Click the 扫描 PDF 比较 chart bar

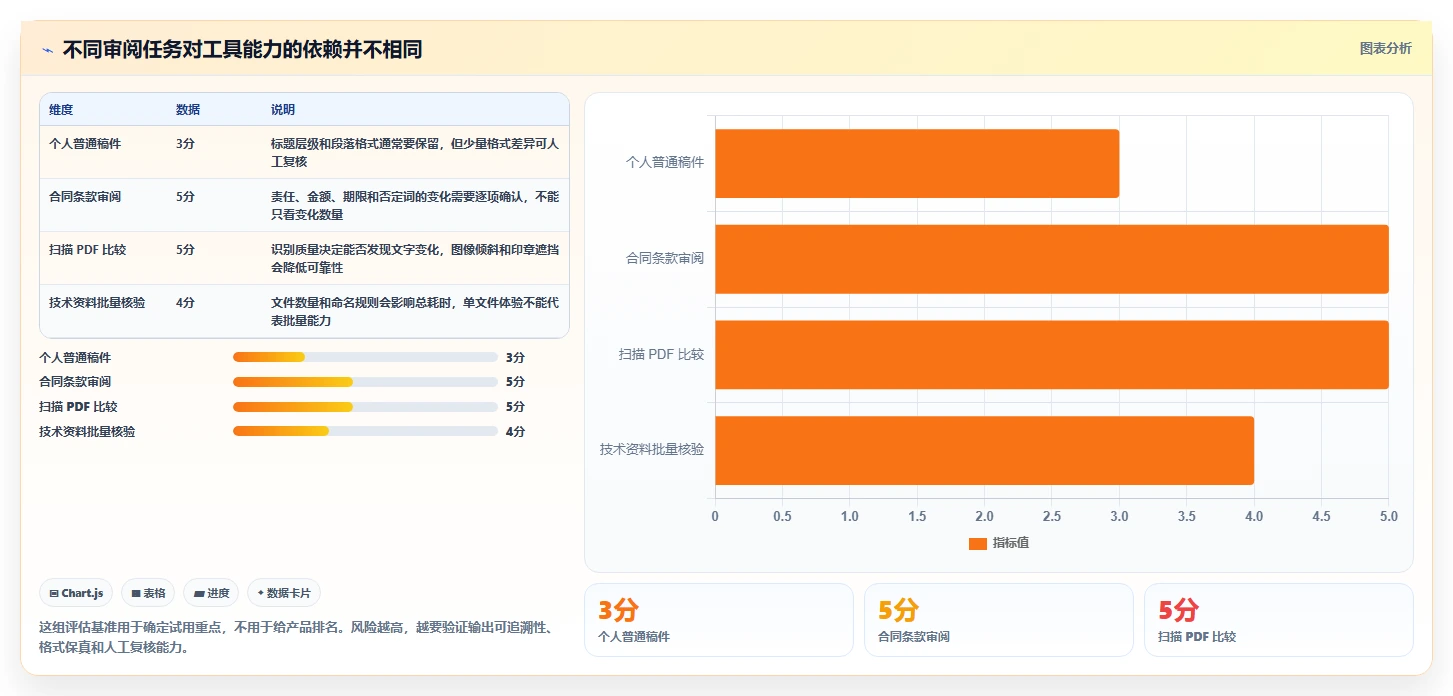(x=1052, y=355)
